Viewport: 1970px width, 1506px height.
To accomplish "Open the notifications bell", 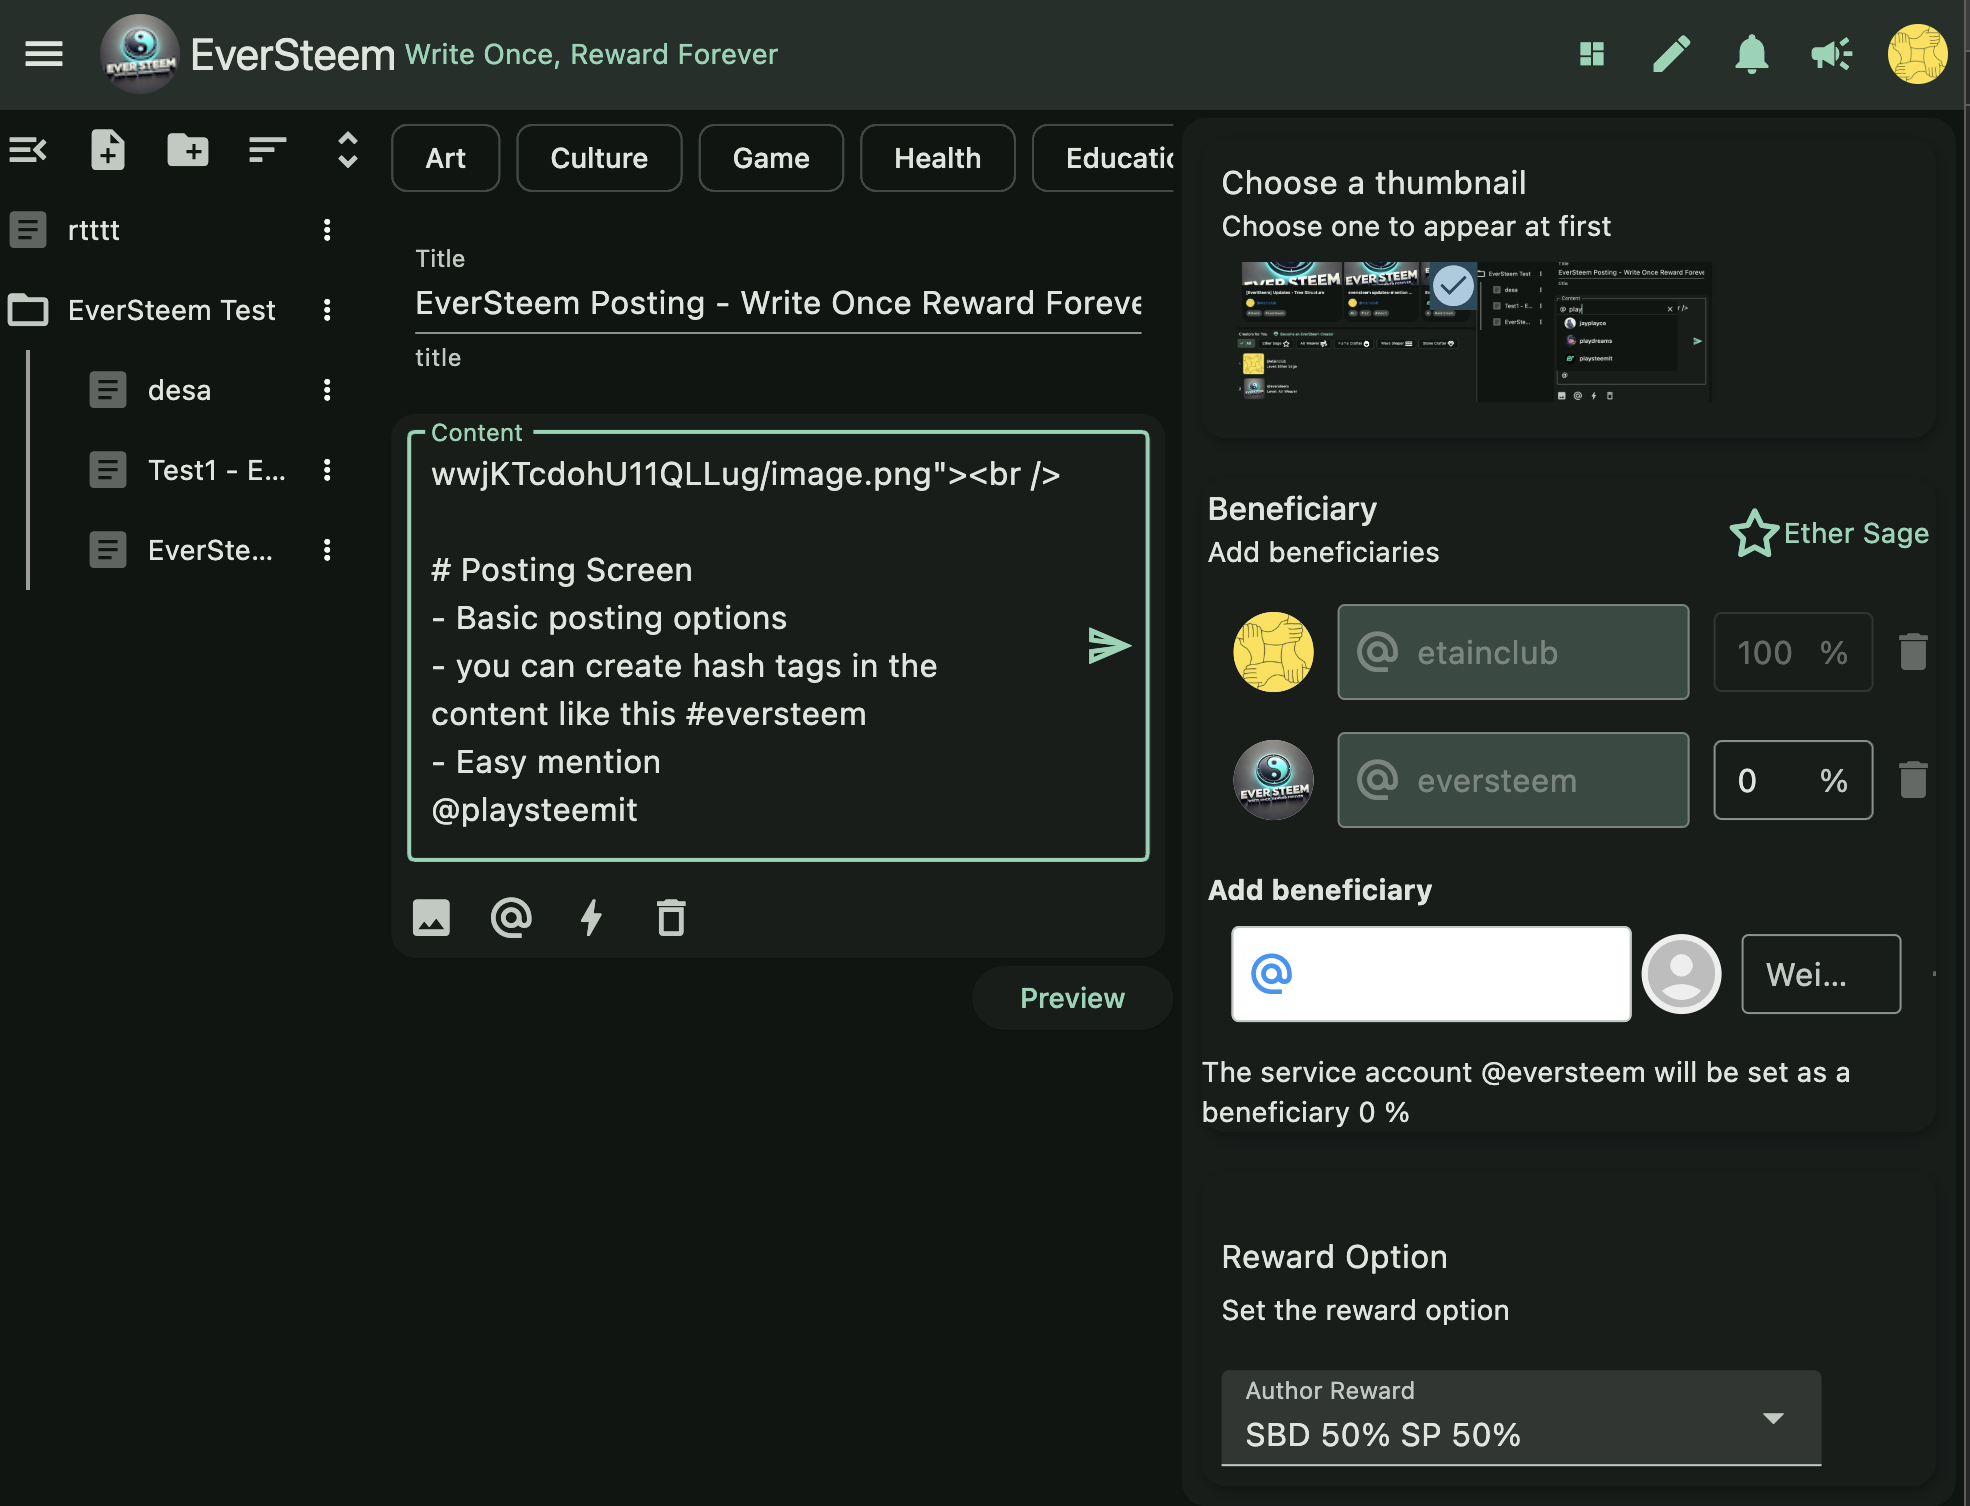I will (1751, 54).
